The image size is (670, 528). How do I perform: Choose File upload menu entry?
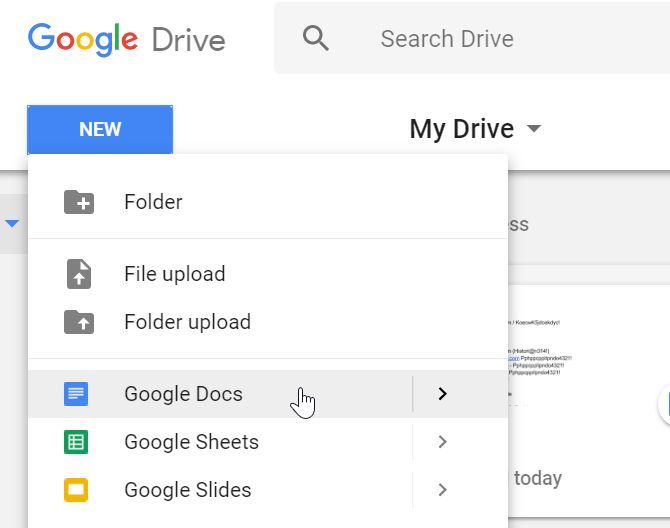[x=175, y=274]
